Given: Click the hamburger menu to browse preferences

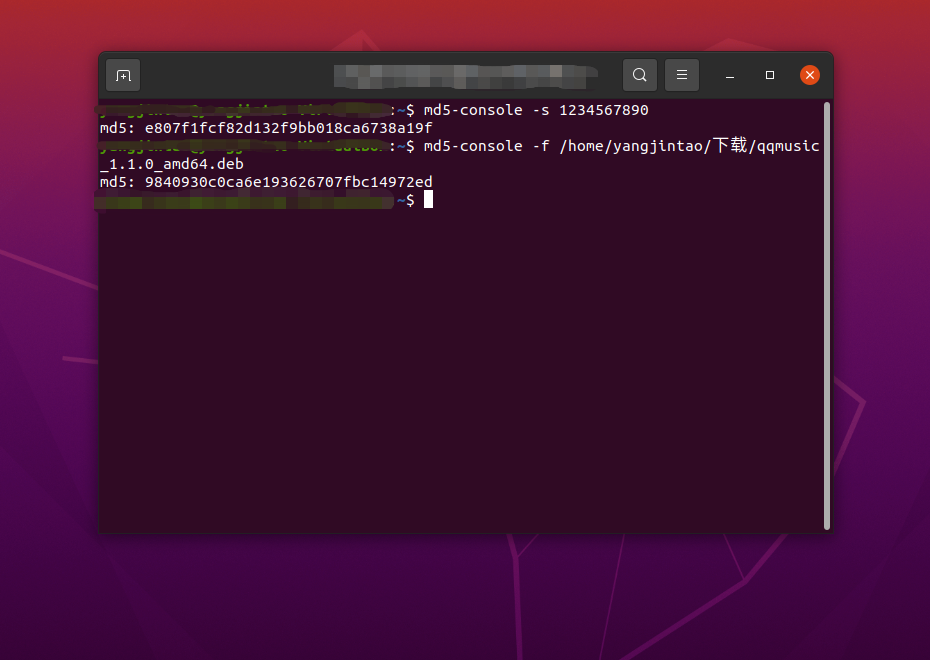Looking at the screenshot, I should click(x=681, y=74).
